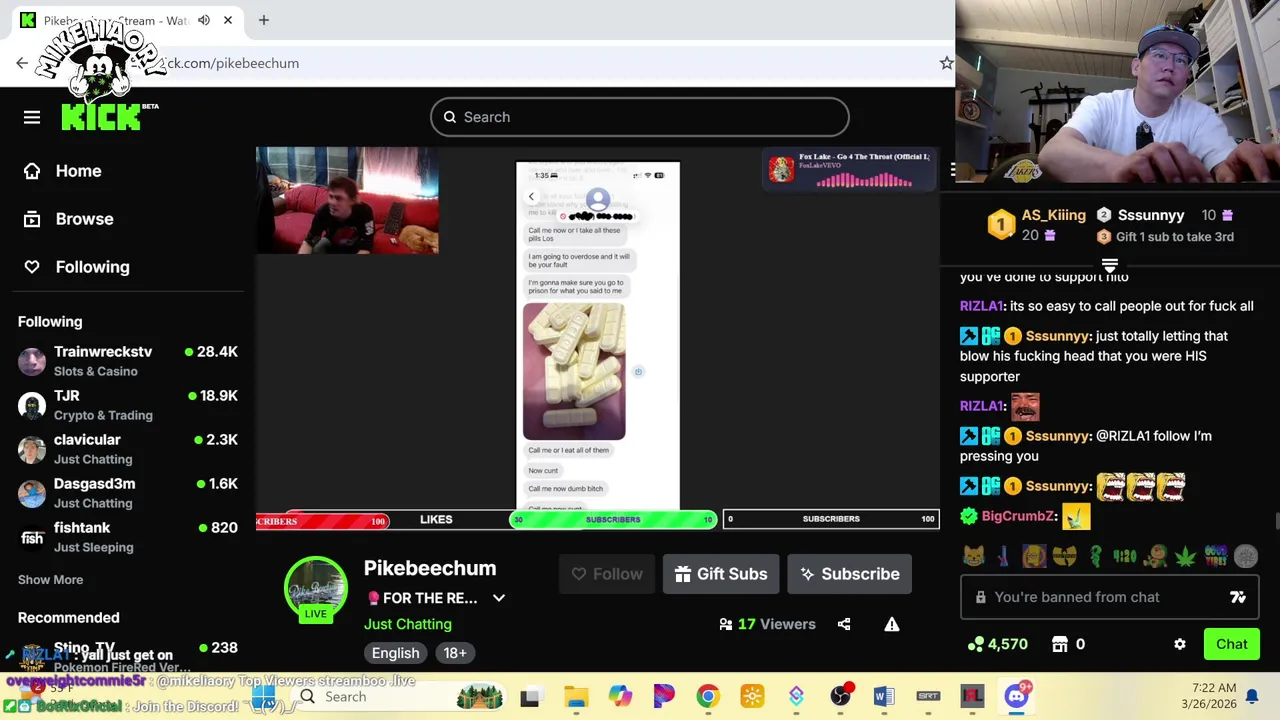Image resolution: width=1280 pixels, height=720 pixels.
Task: Open notifications bell in system tray
Action: [x=1252, y=696]
